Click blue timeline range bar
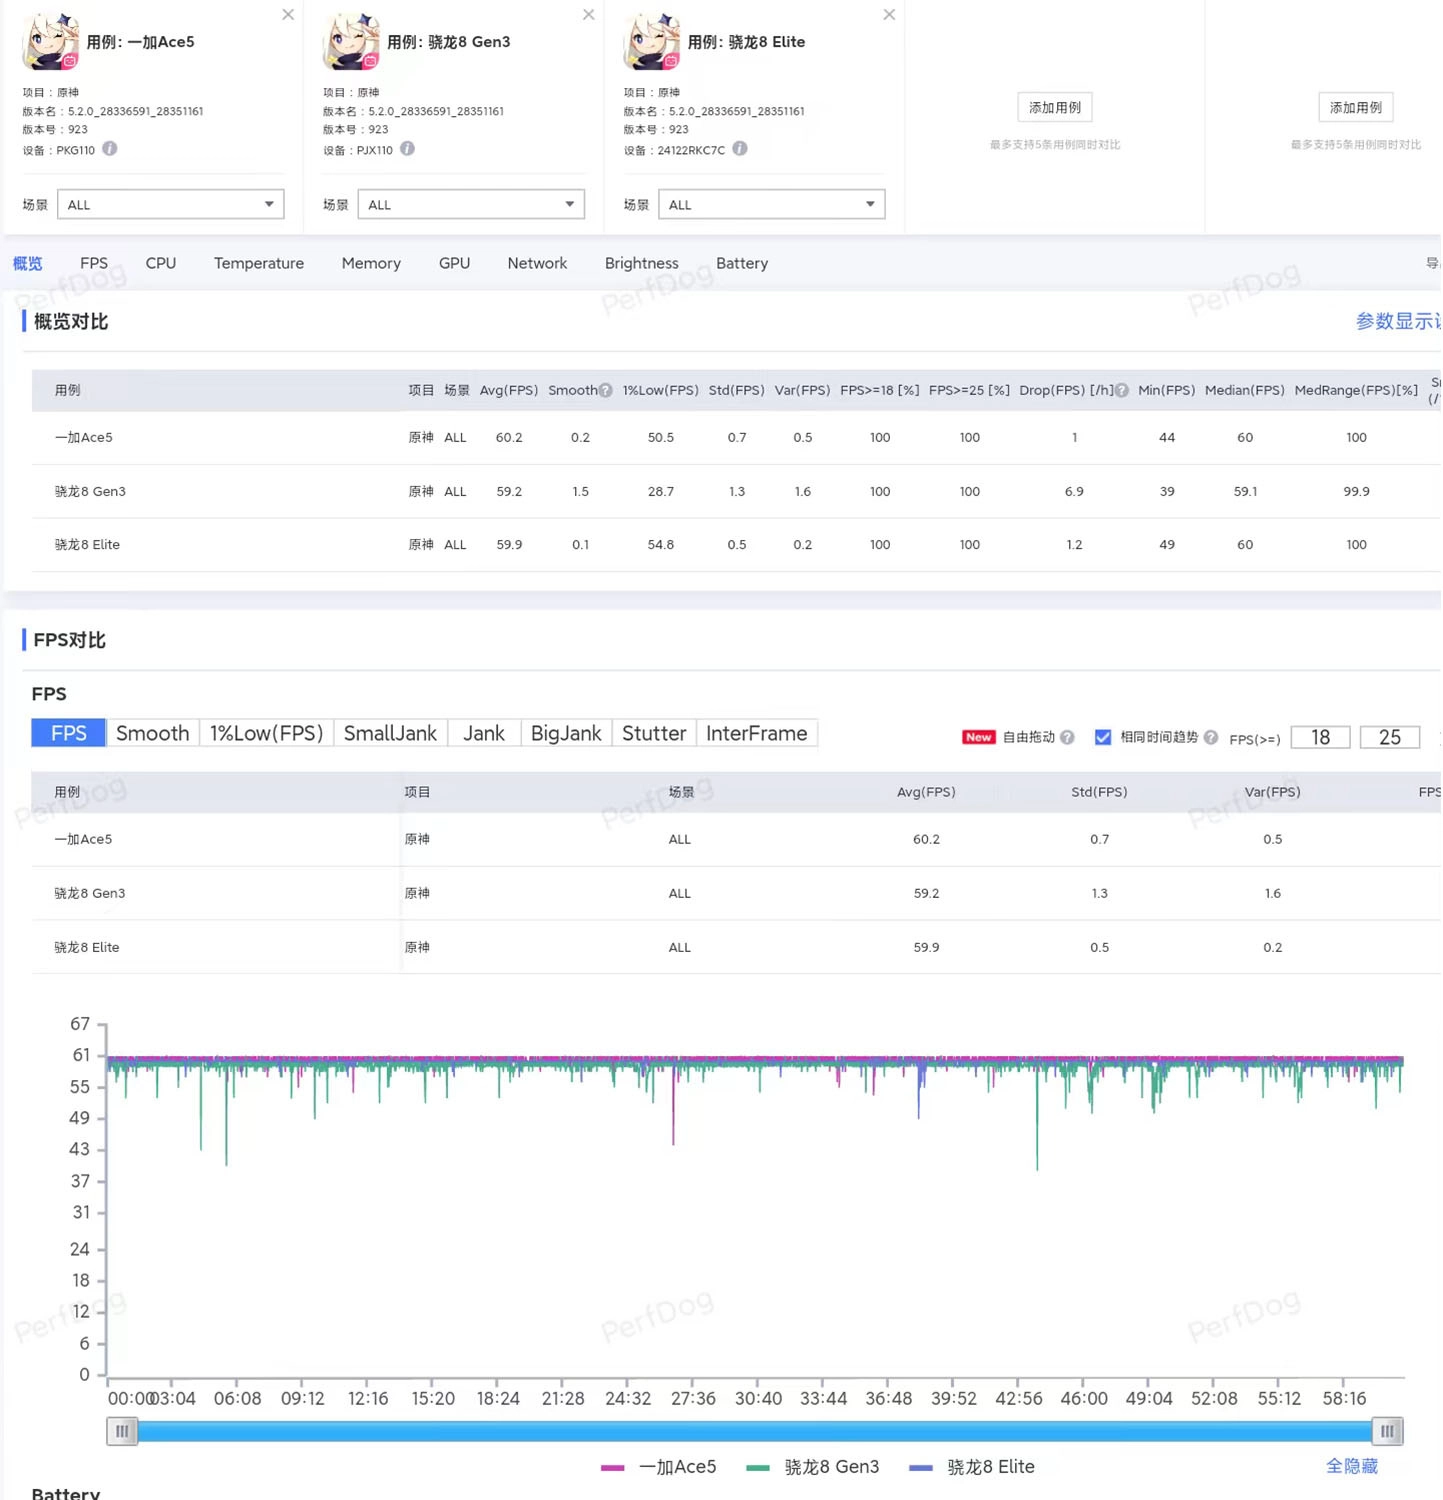The height and width of the screenshot is (1500, 1443). [755, 1432]
